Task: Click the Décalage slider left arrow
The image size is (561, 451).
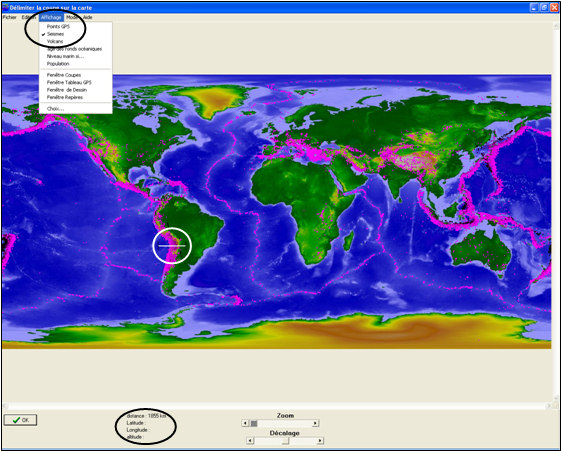Action: point(250,440)
